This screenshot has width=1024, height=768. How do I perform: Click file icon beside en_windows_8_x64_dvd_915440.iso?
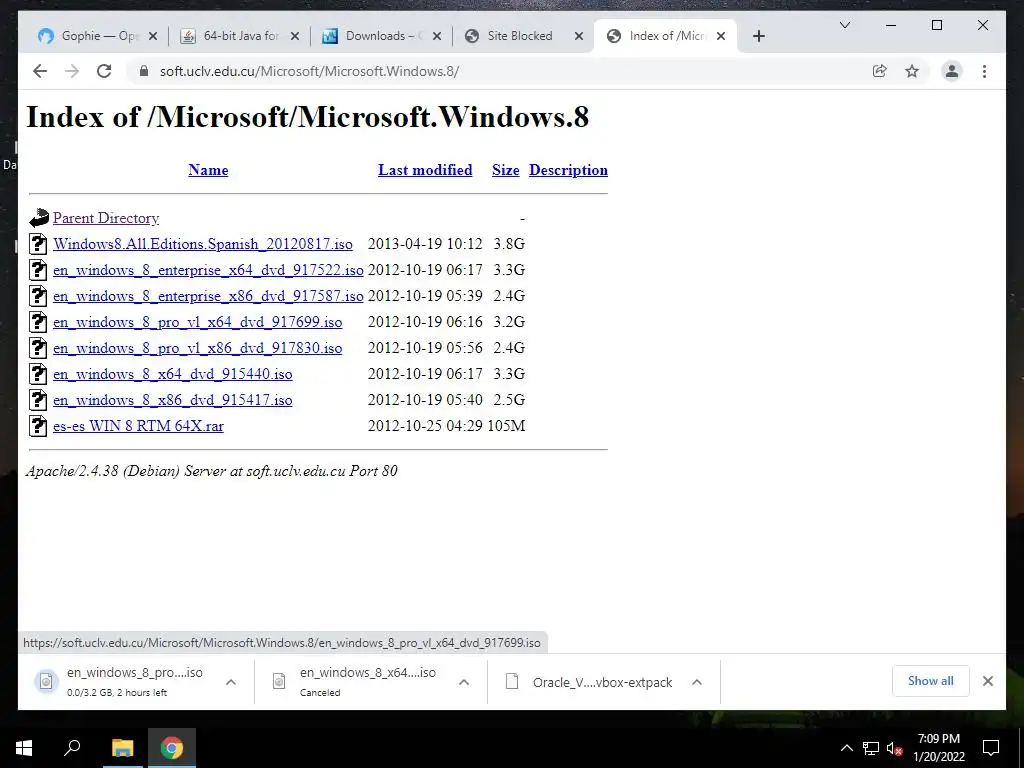coord(39,374)
